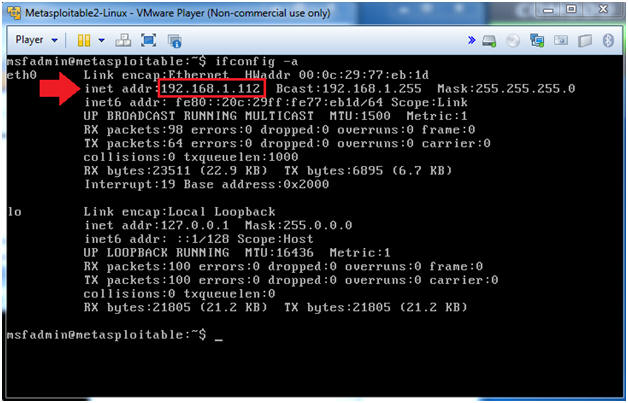Click the eth0 interface name
628x403 pixels.
(x=22, y=75)
